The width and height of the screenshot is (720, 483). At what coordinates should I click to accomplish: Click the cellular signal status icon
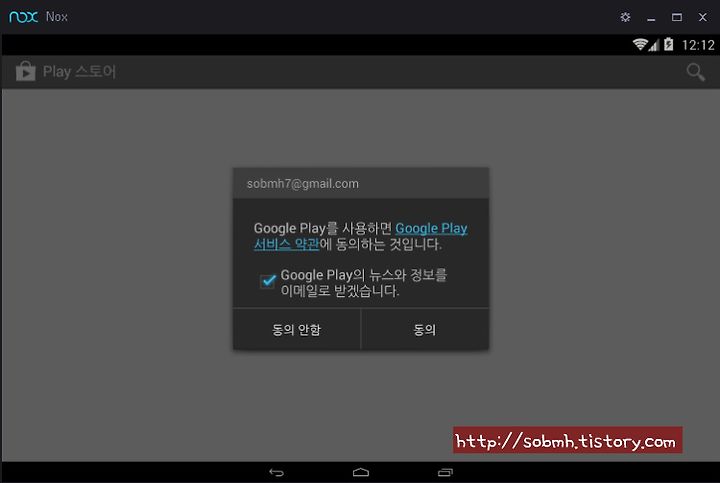click(654, 45)
